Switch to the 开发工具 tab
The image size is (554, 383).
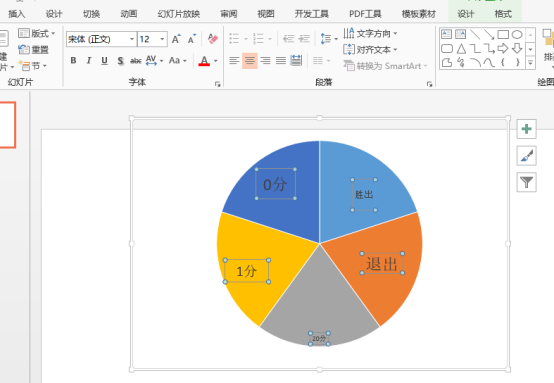[x=312, y=14]
